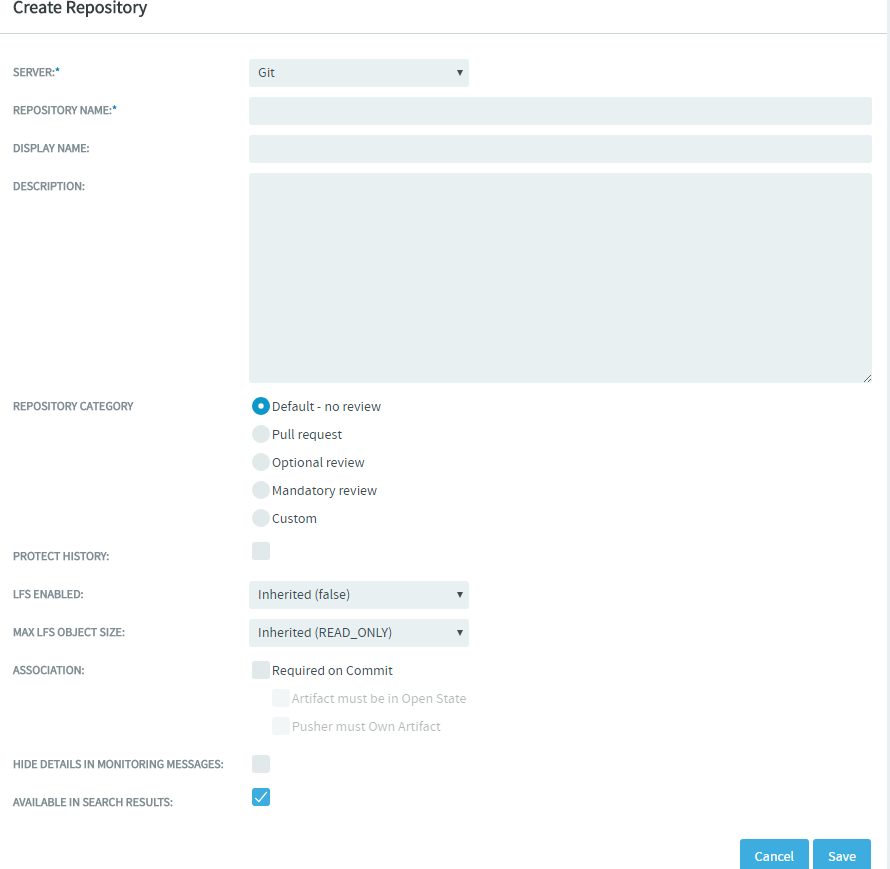The image size is (890, 869).
Task: Expand the Max LFS Object Size dropdown
Action: 359,633
